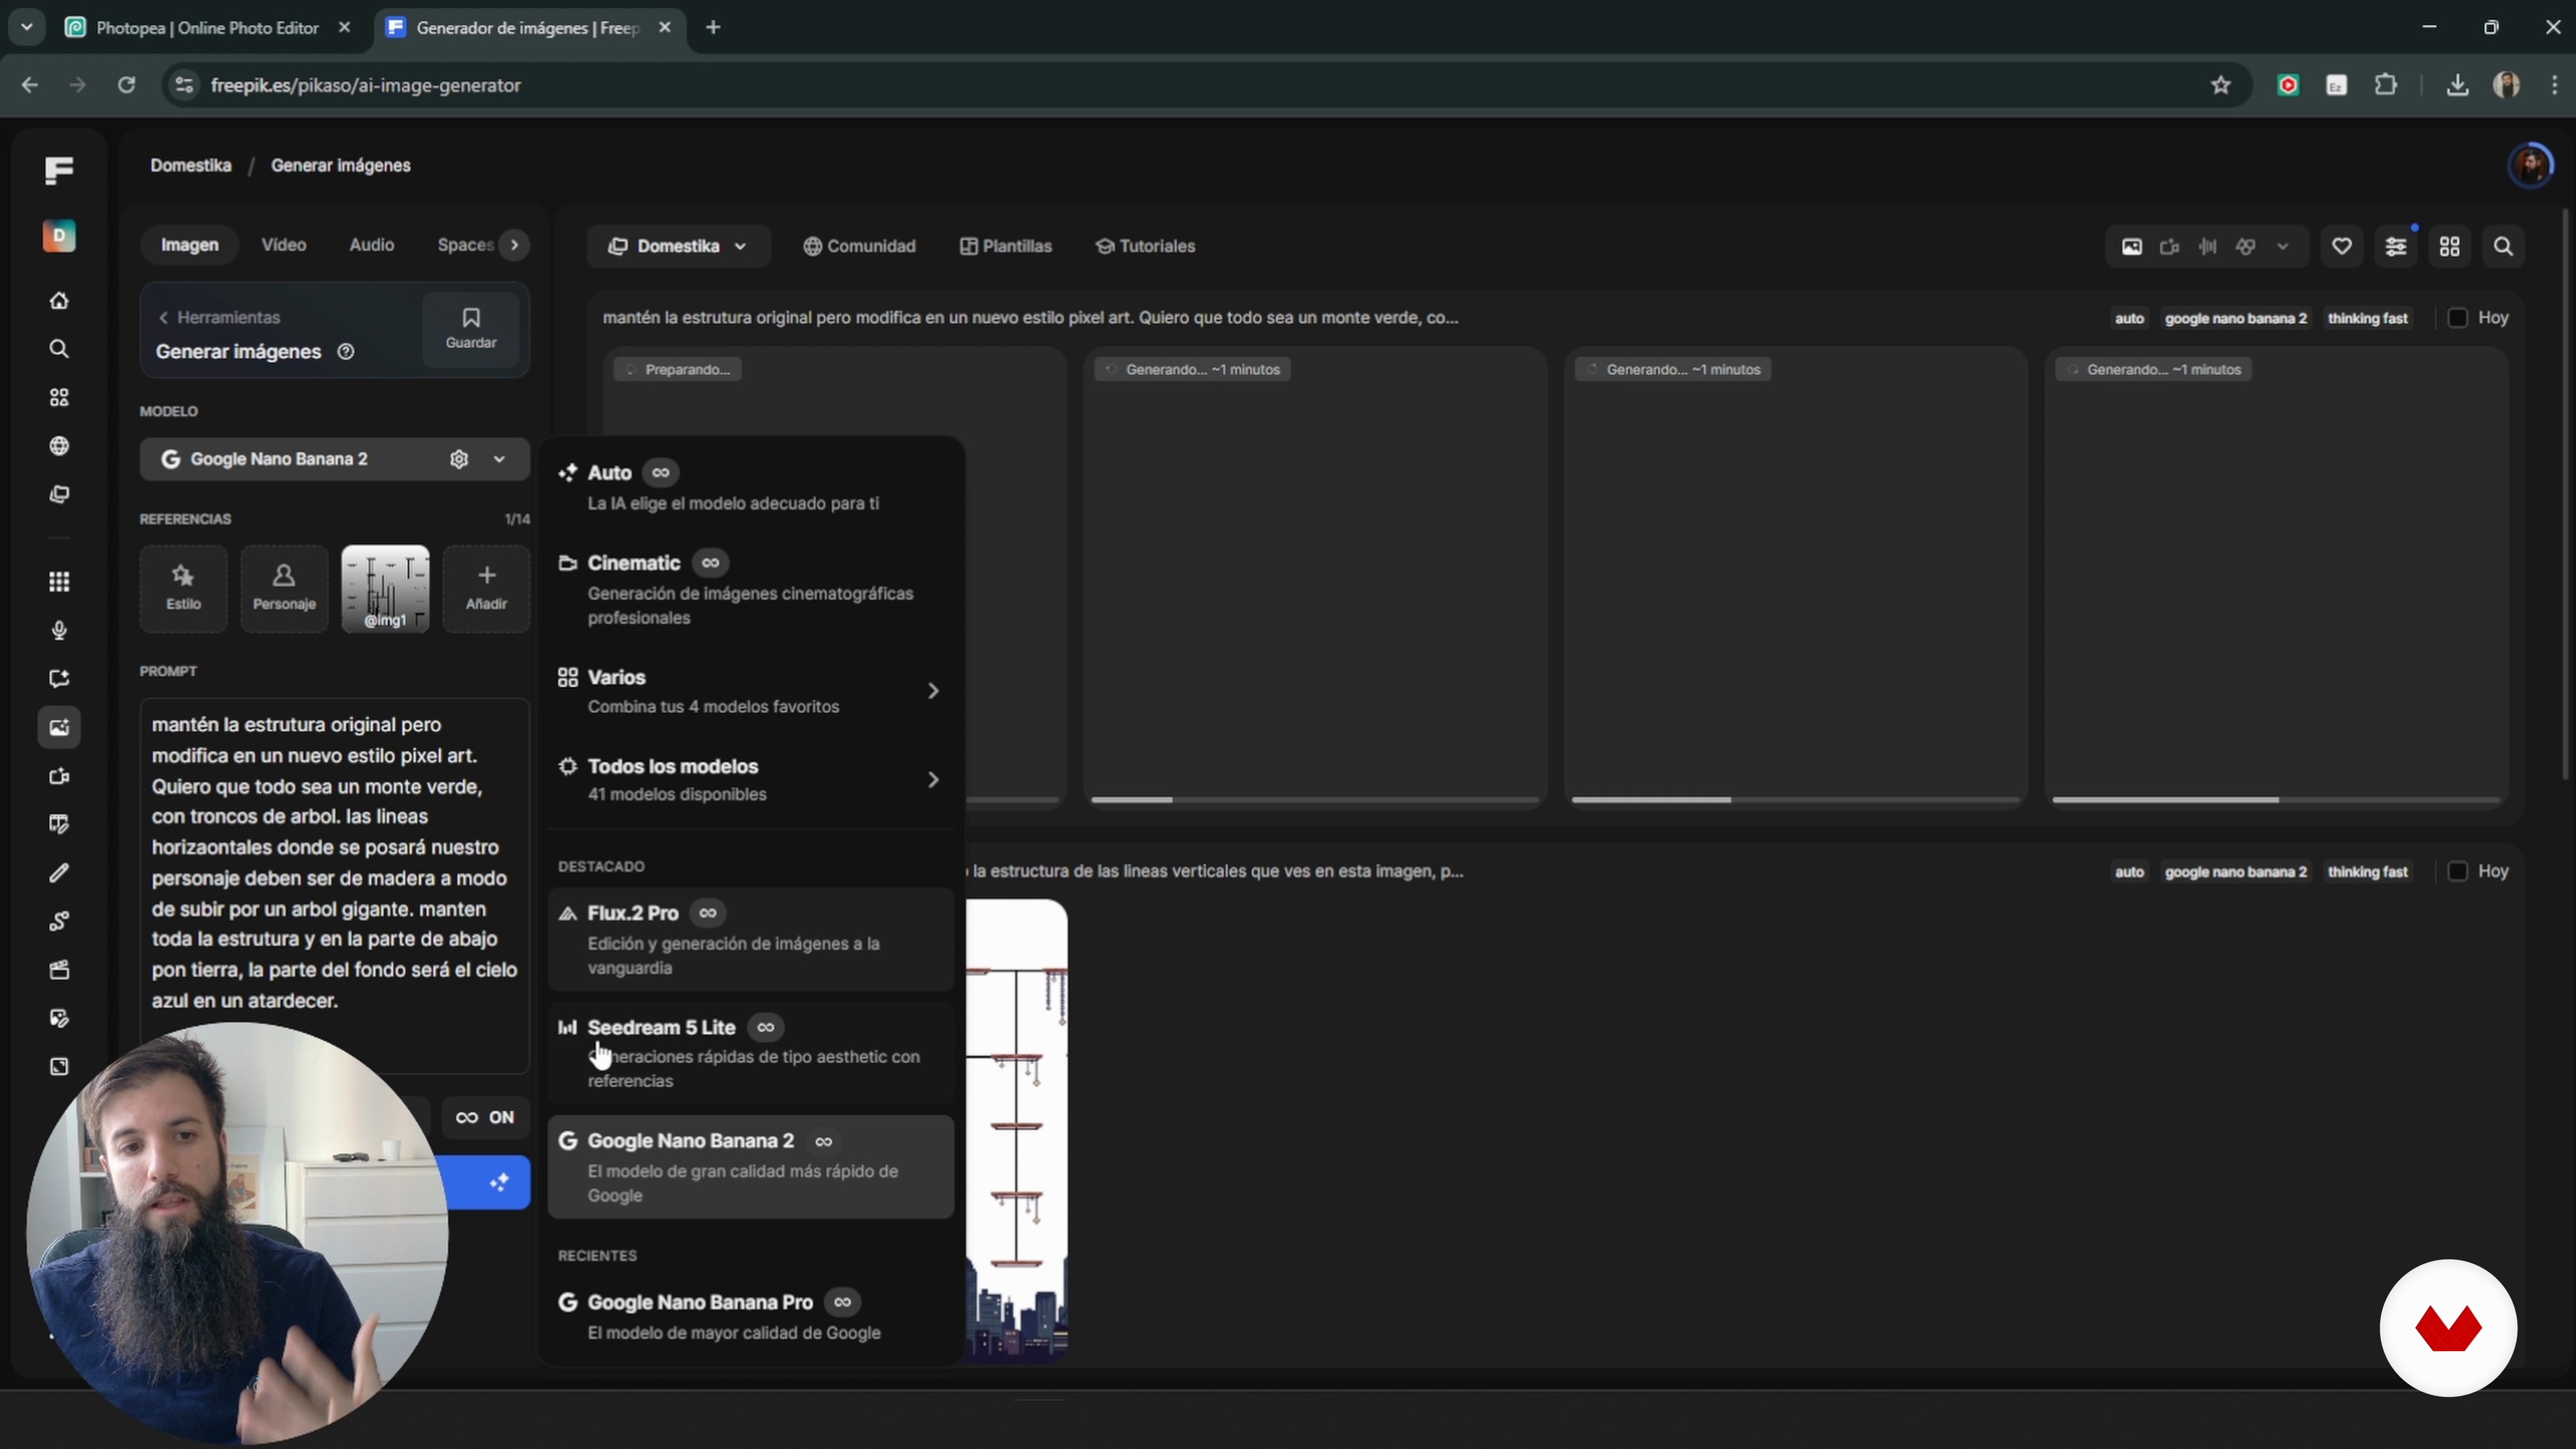Go back to Herramientas

(x=219, y=318)
